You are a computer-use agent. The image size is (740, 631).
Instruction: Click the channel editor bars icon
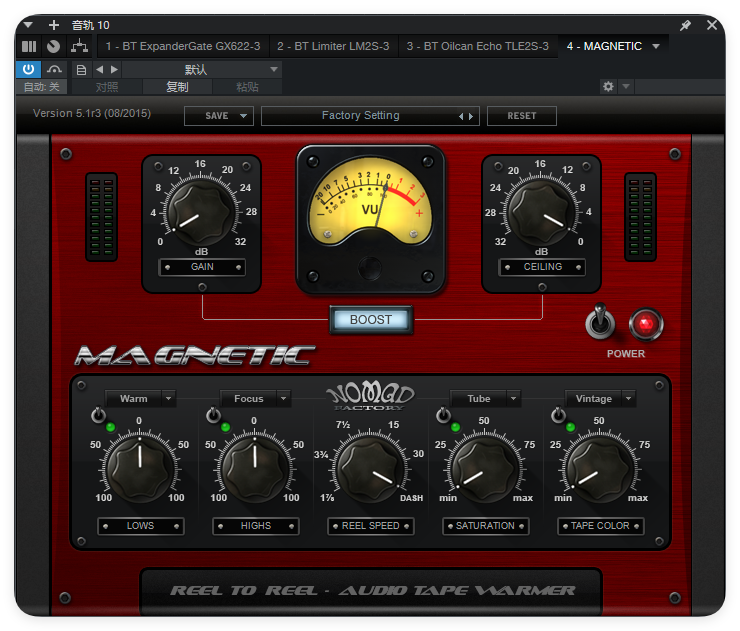click(29, 46)
